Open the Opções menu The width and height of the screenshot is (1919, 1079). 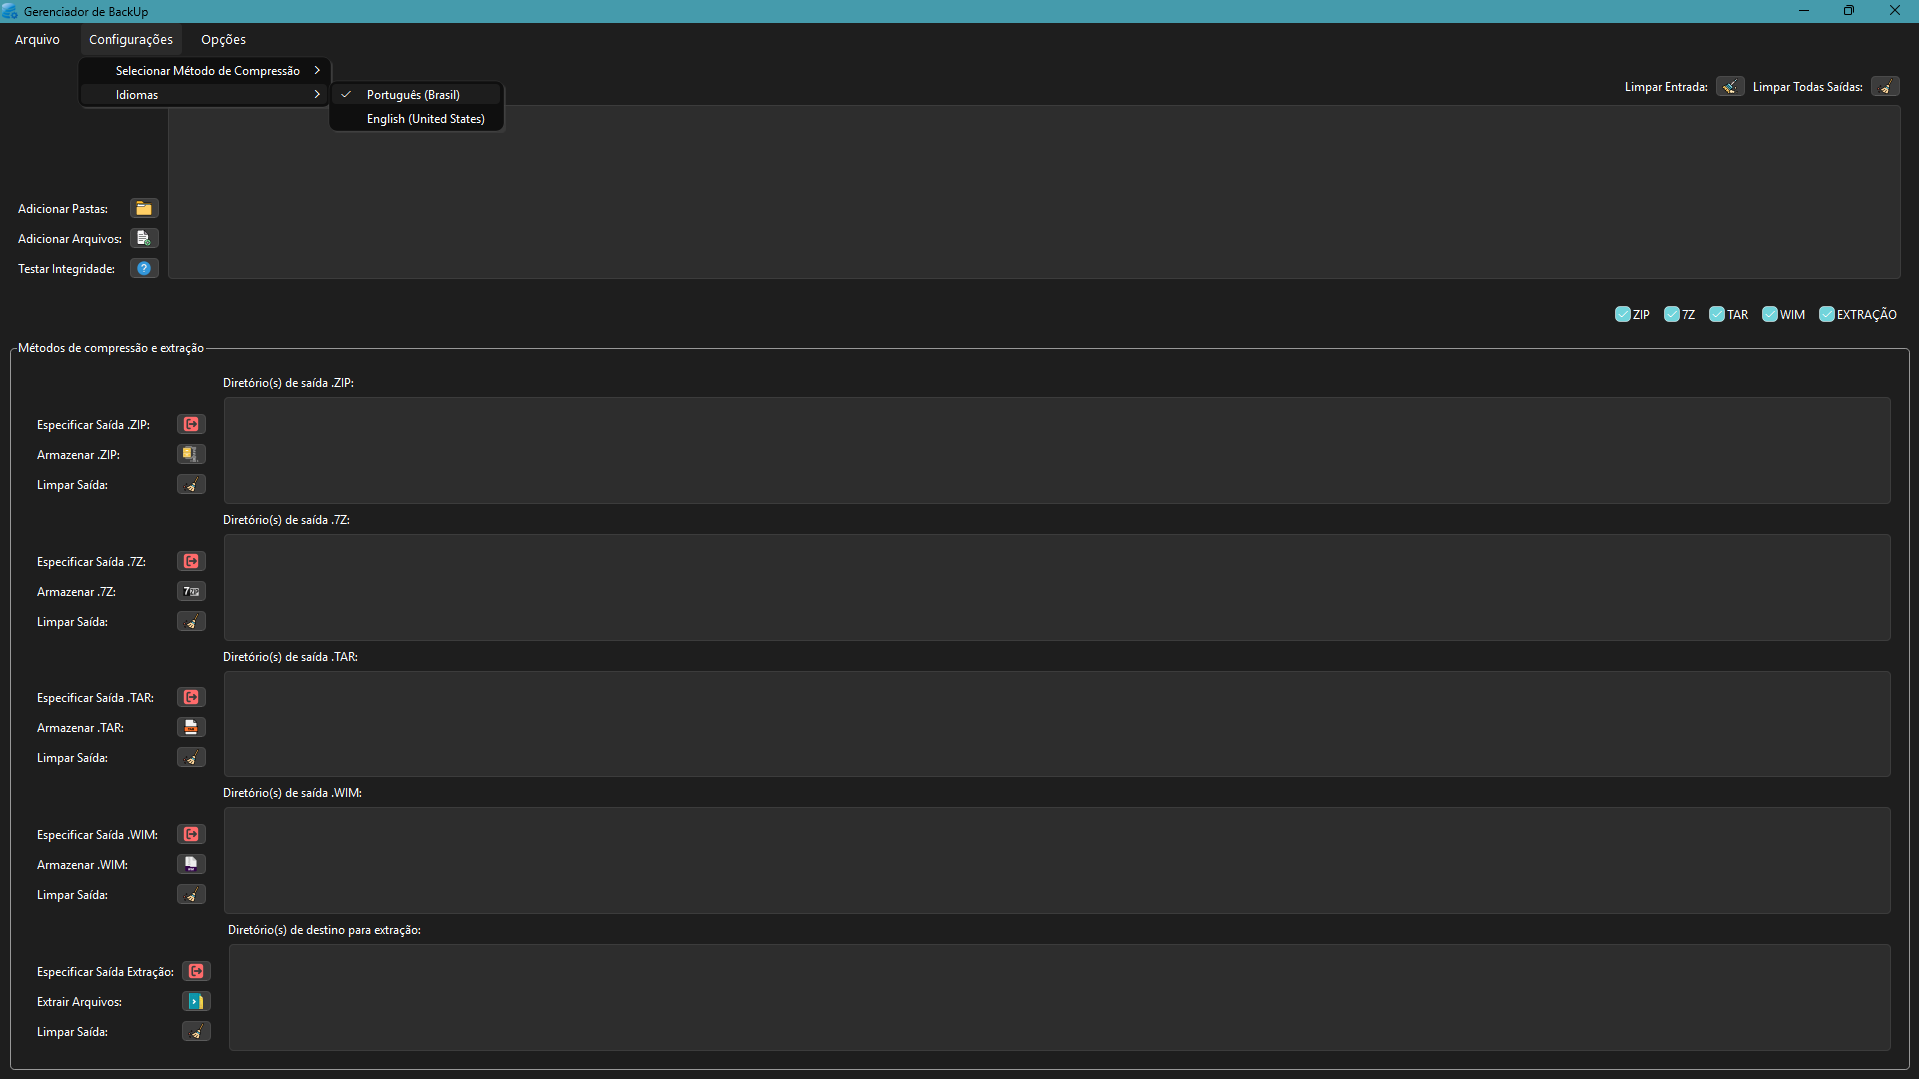(223, 39)
